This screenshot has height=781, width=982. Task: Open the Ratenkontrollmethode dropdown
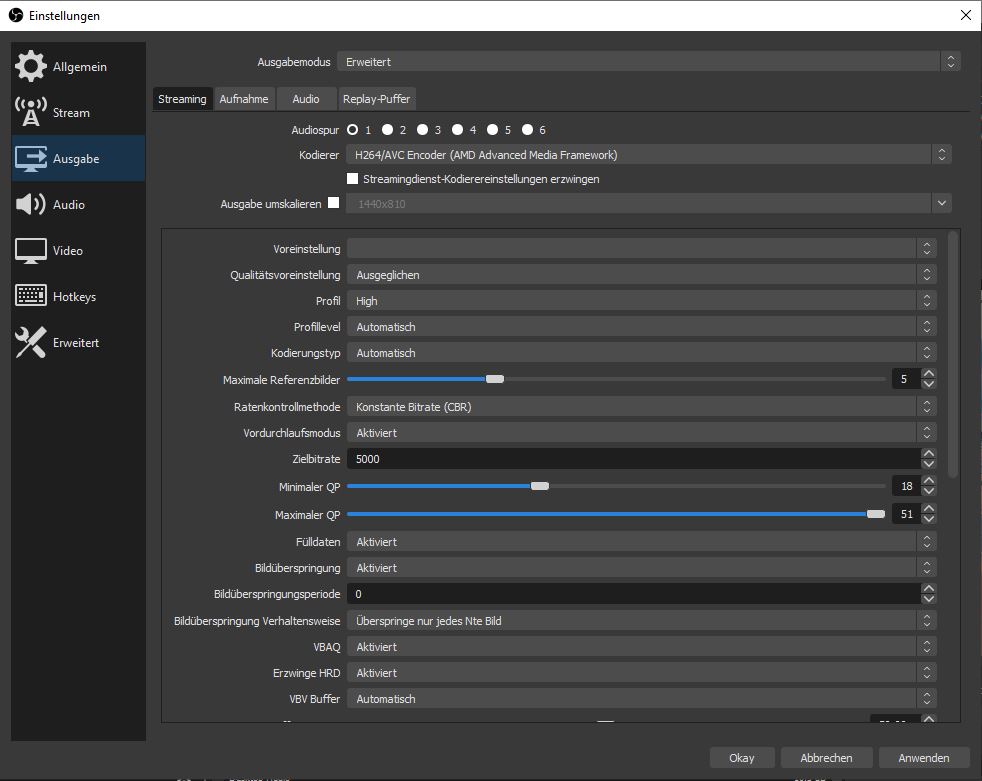(640, 407)
